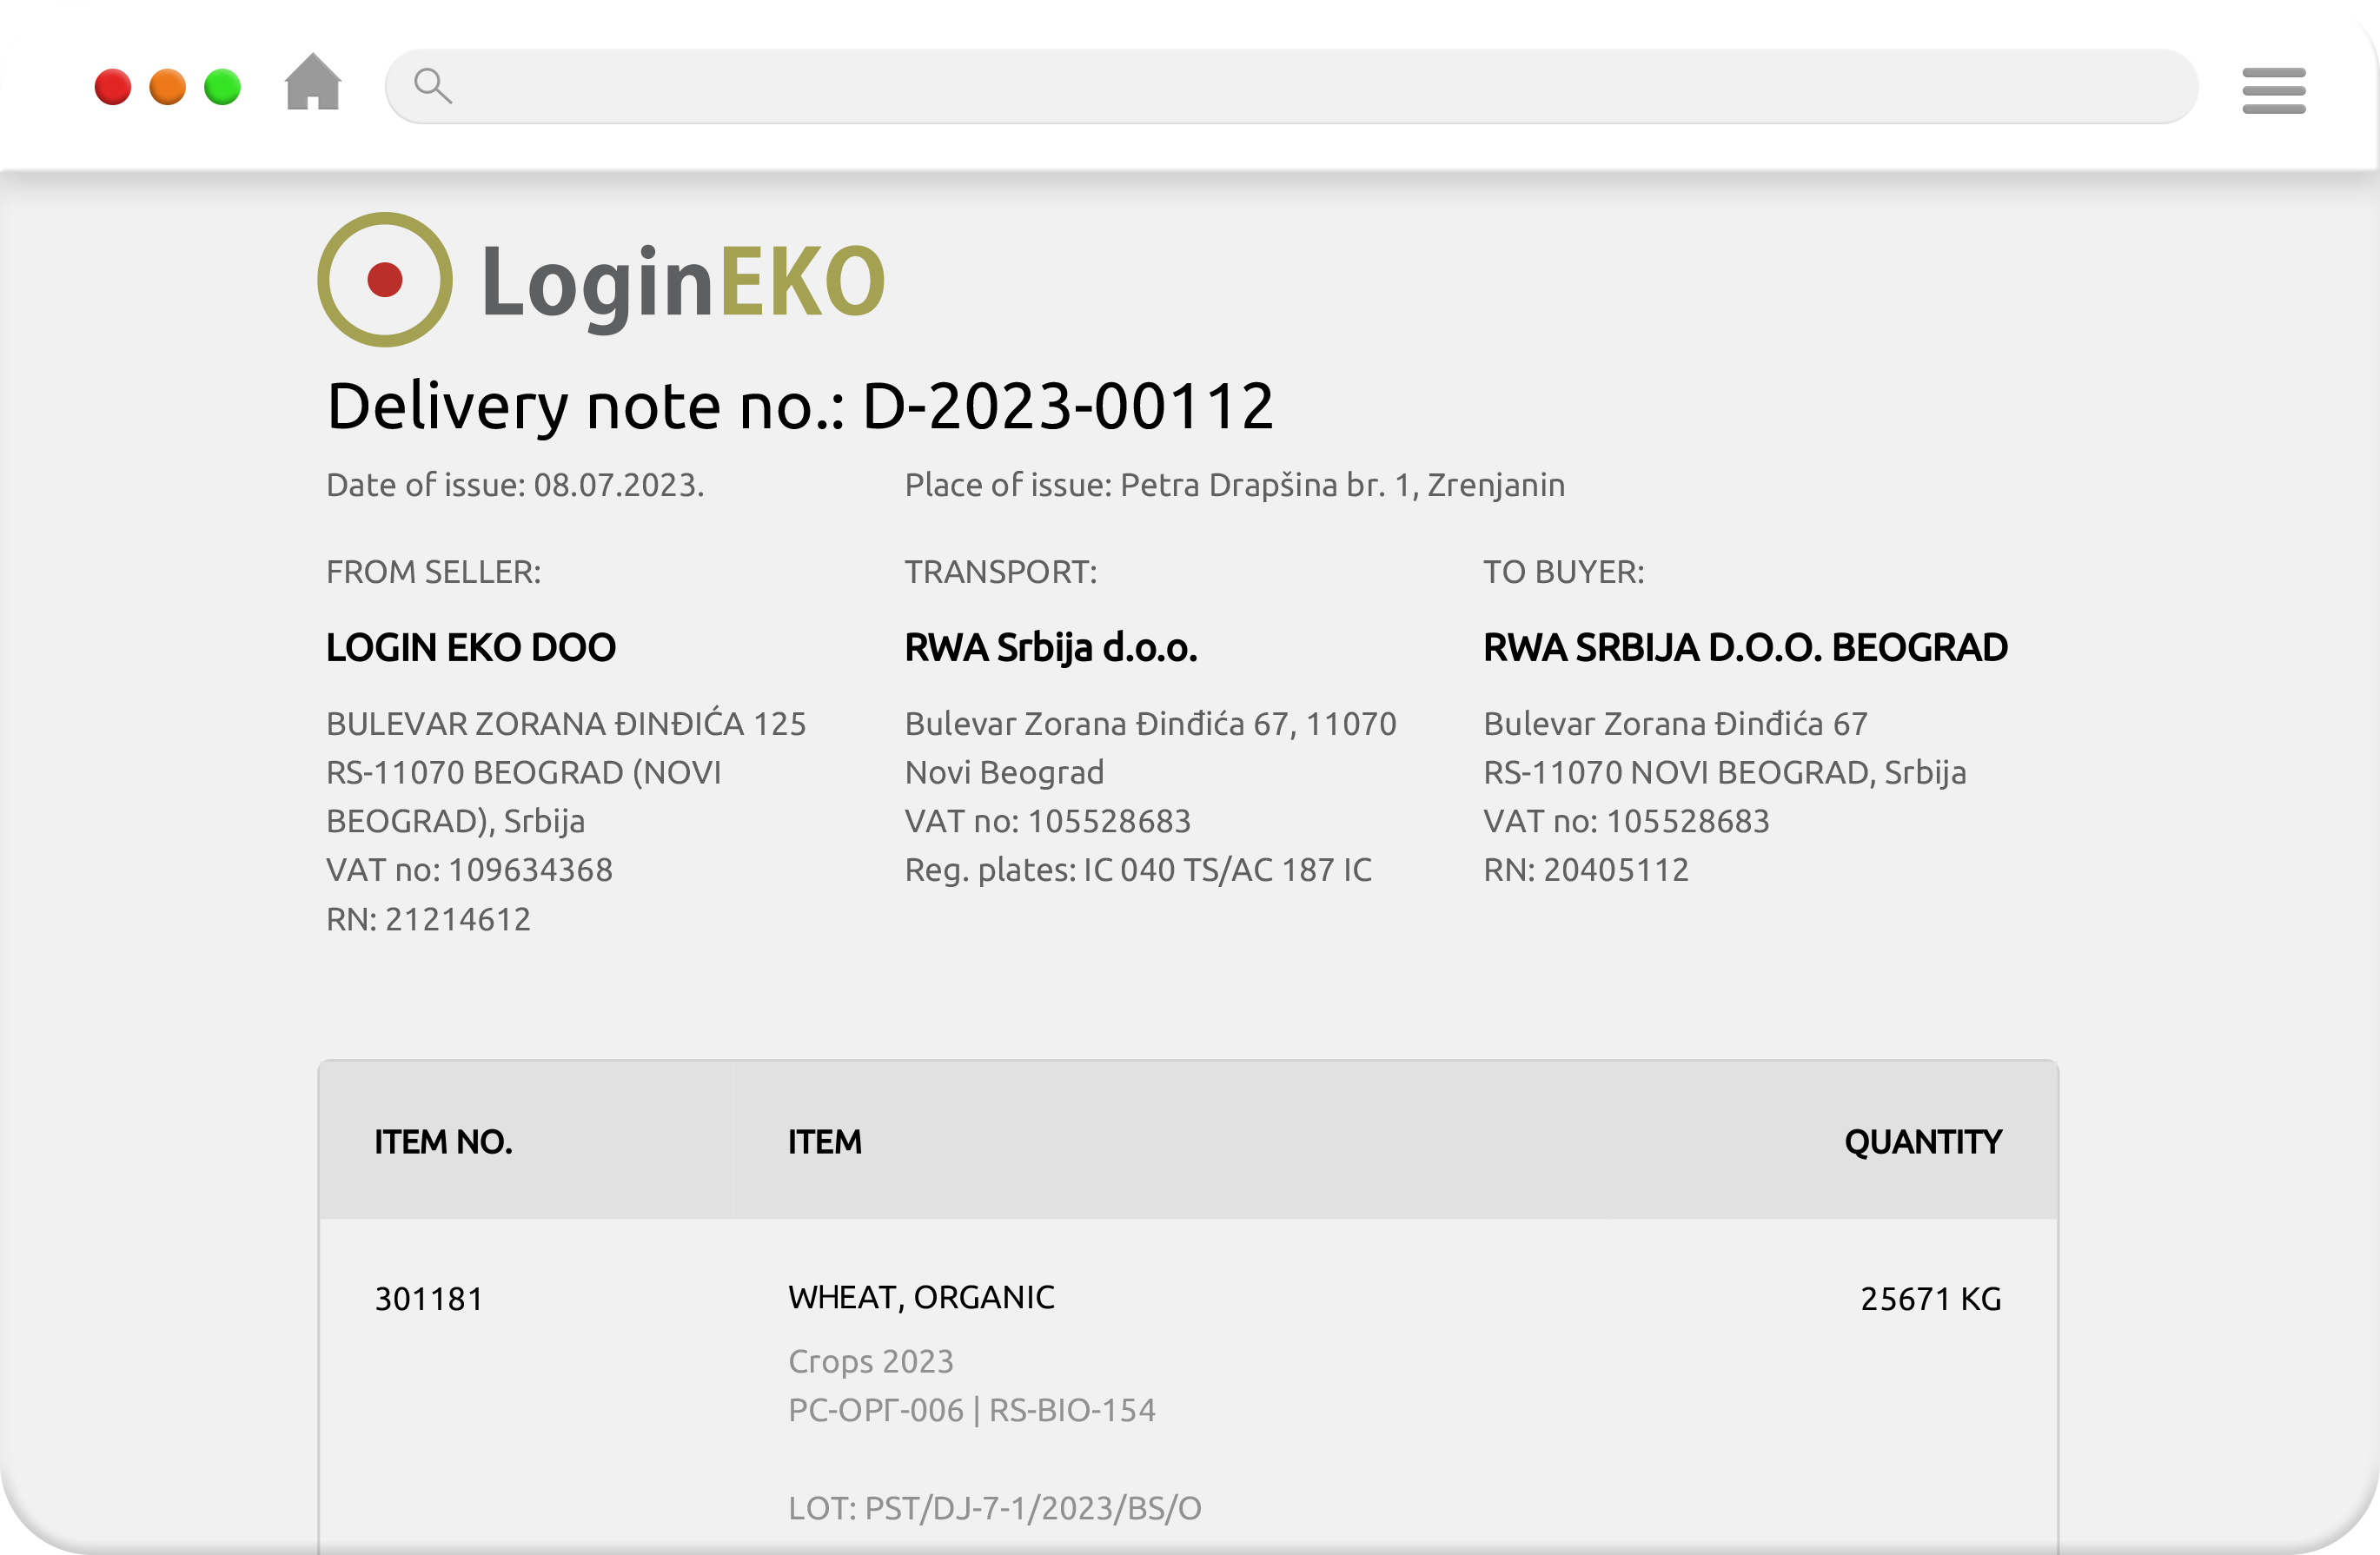Click the TRANSPORT label
This screenshot has height=1555, width=2380.
[x=1000, y=572]
